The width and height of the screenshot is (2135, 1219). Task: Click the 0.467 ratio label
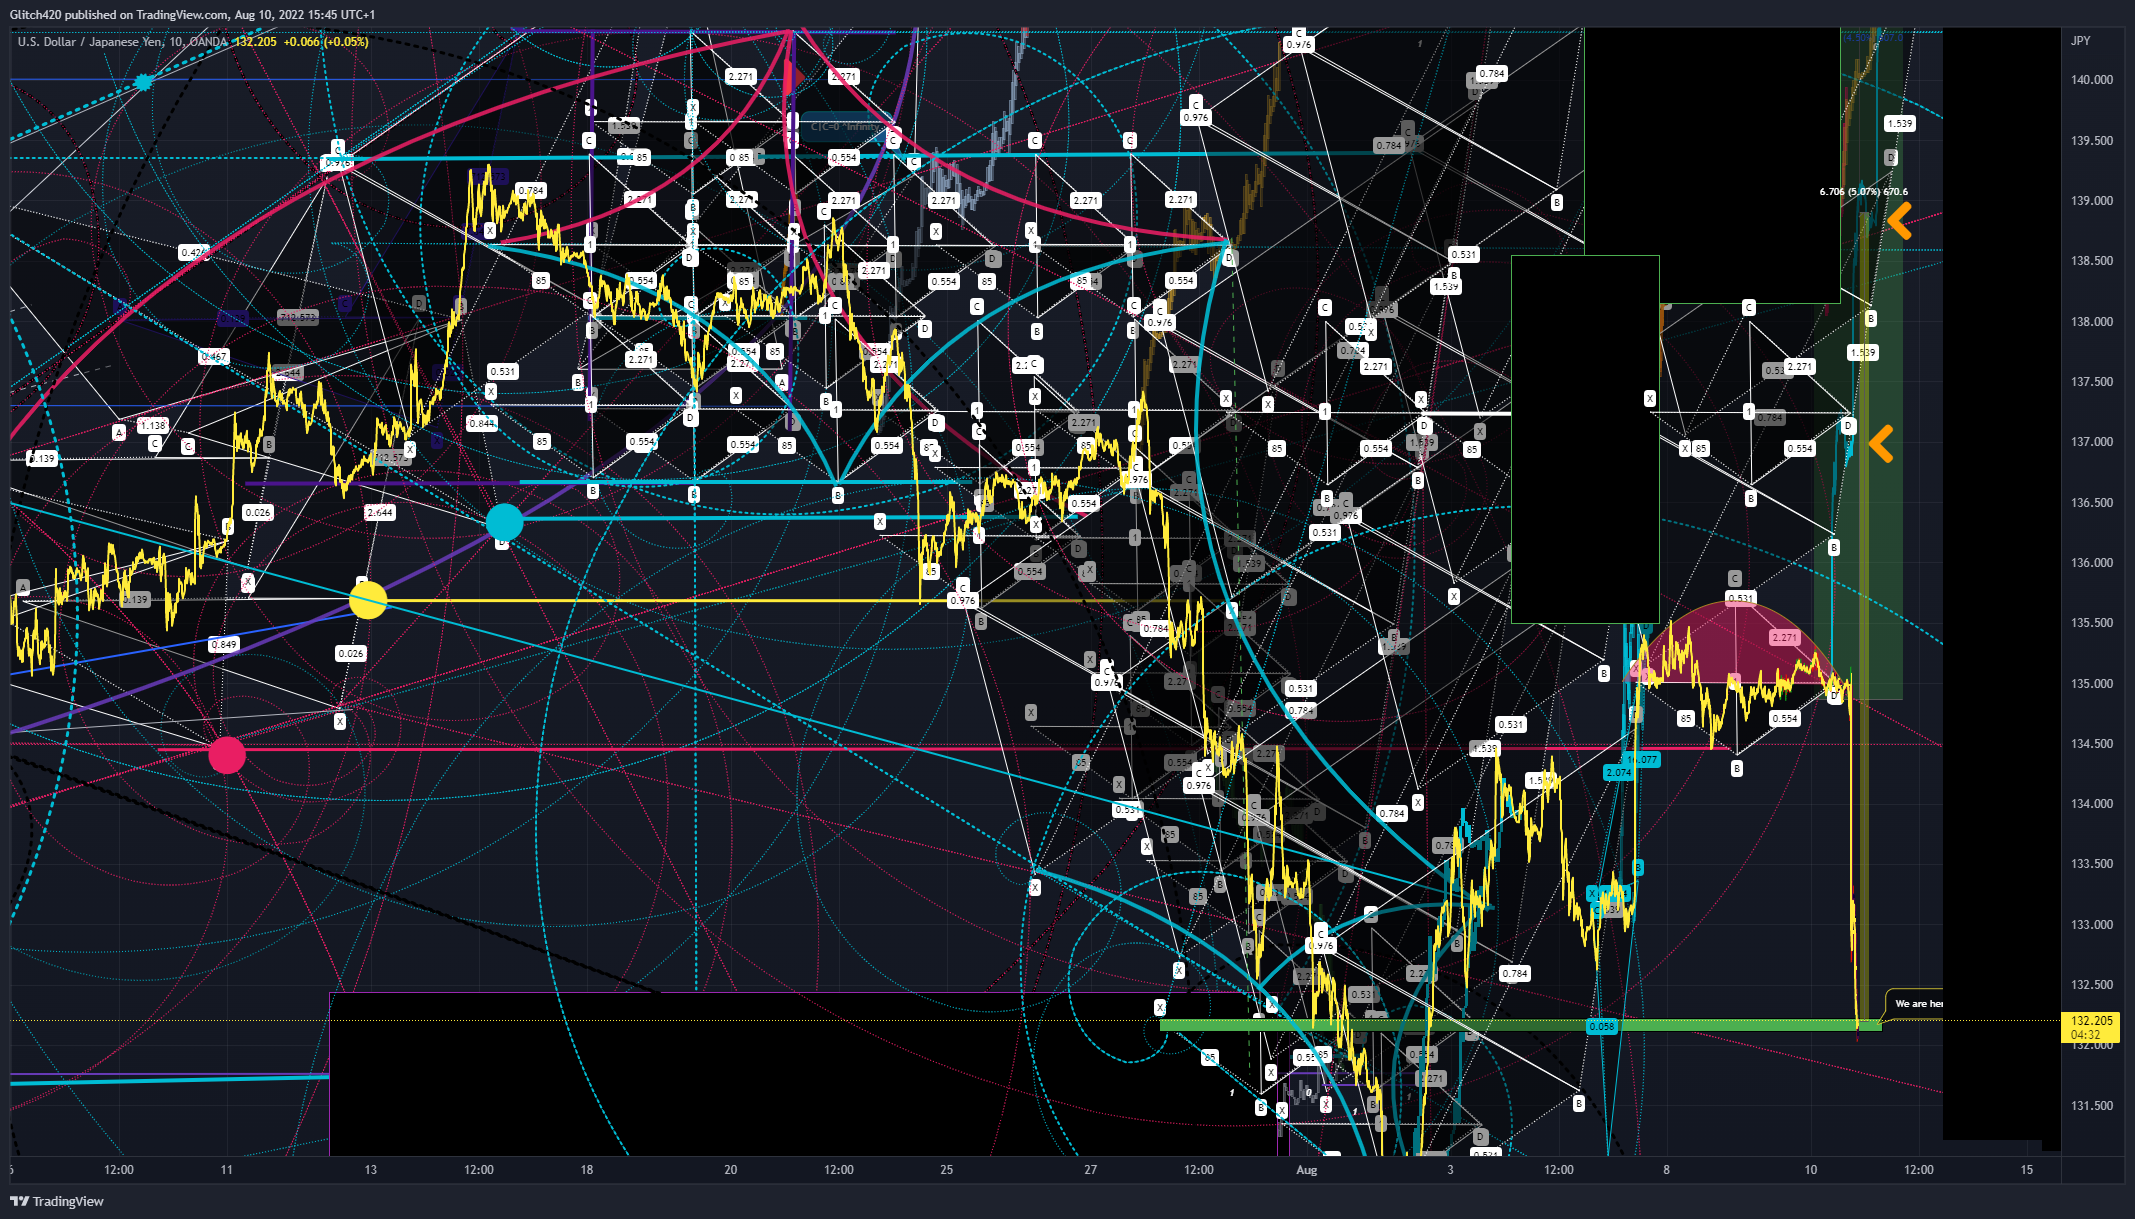[x=214, y=357]
